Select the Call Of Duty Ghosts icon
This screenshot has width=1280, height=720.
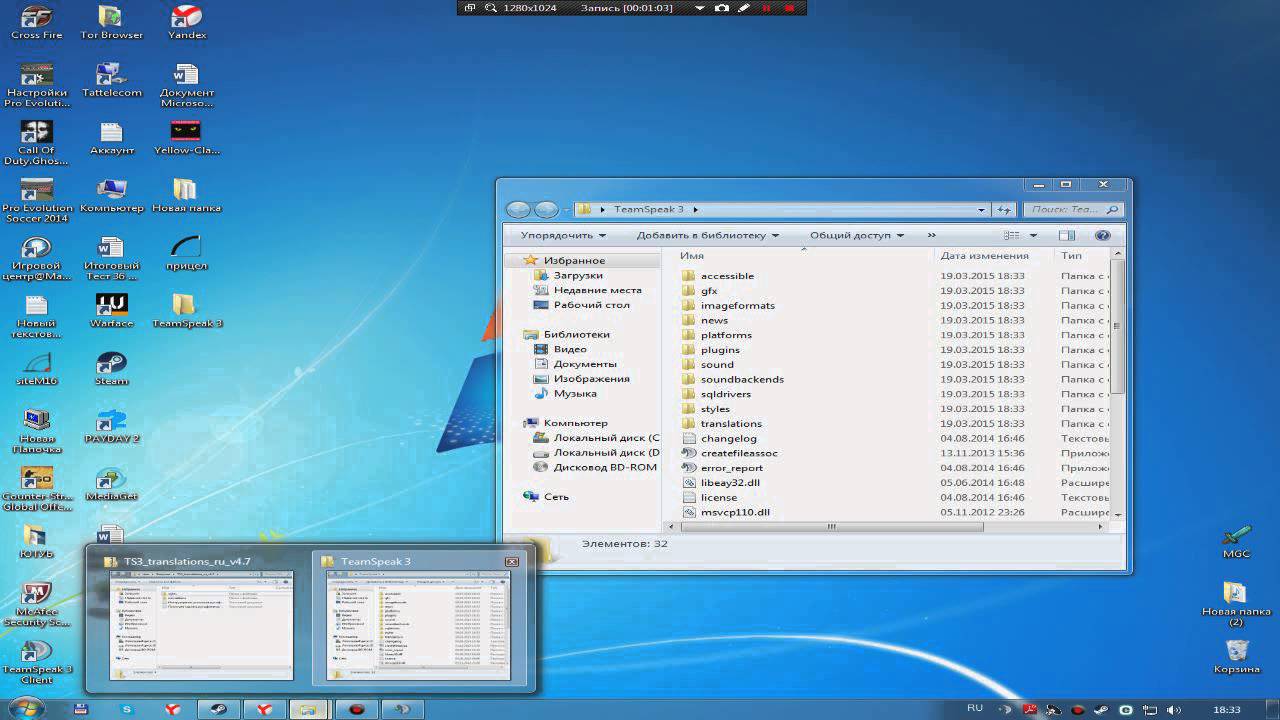[x=37, y=143]
